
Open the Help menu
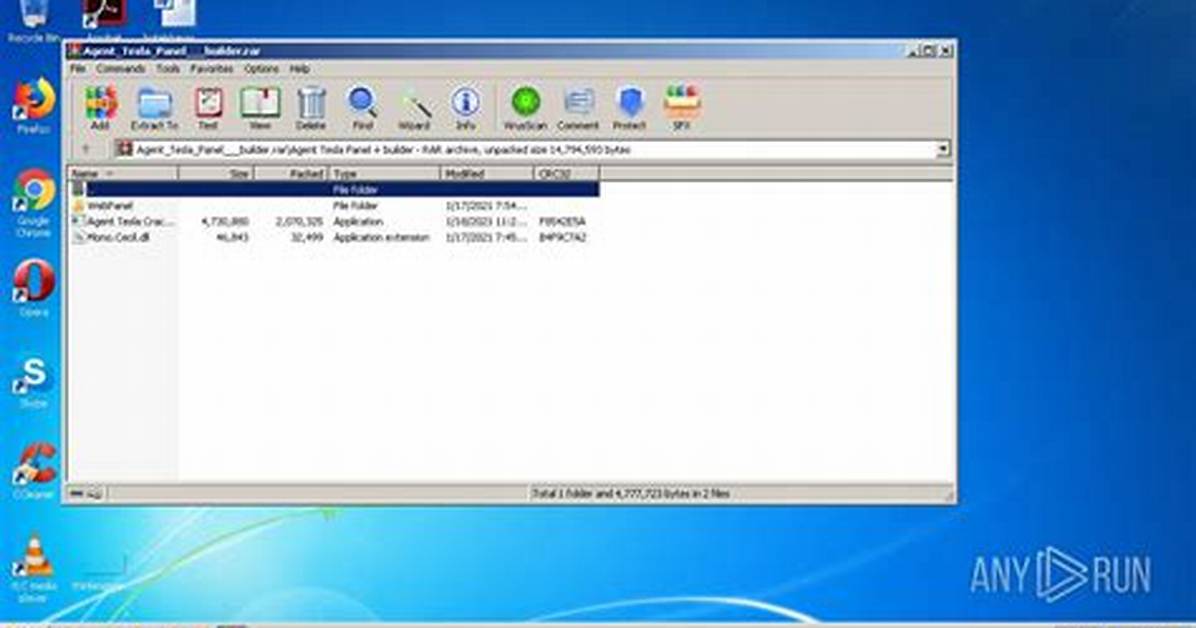[x=299, y=69]
